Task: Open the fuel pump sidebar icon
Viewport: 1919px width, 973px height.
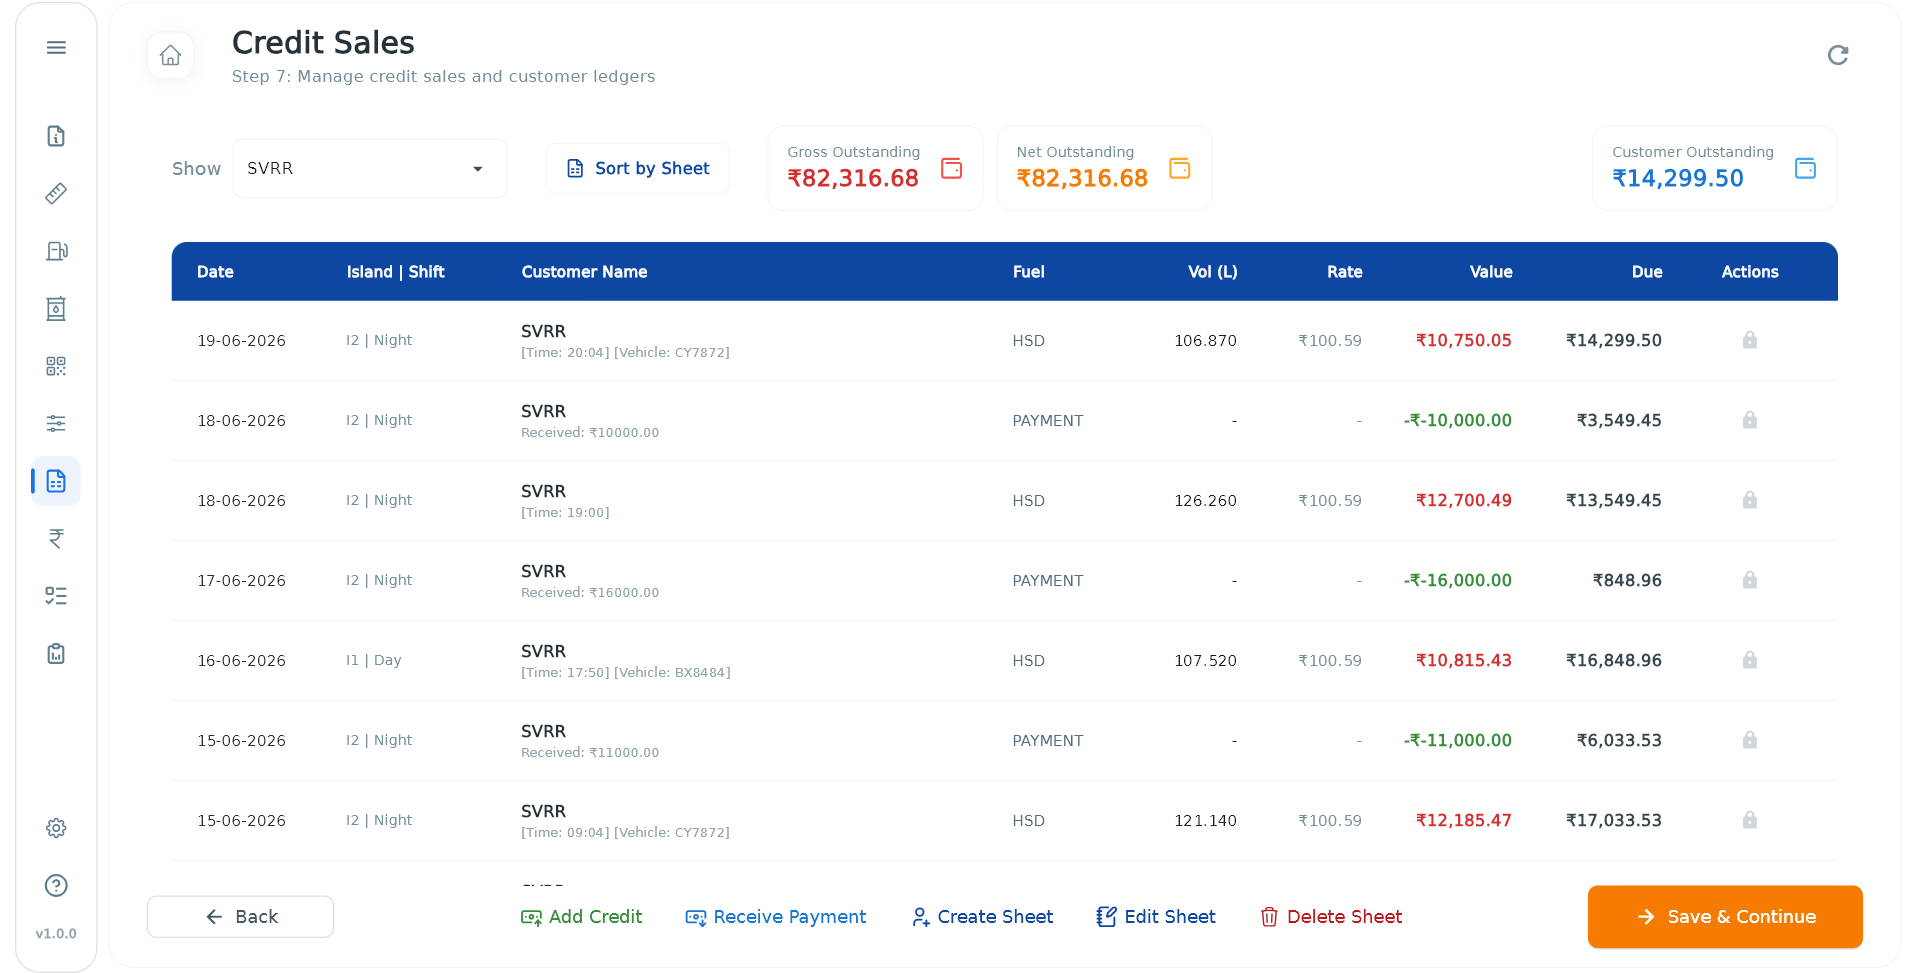Action: (56, 251)
